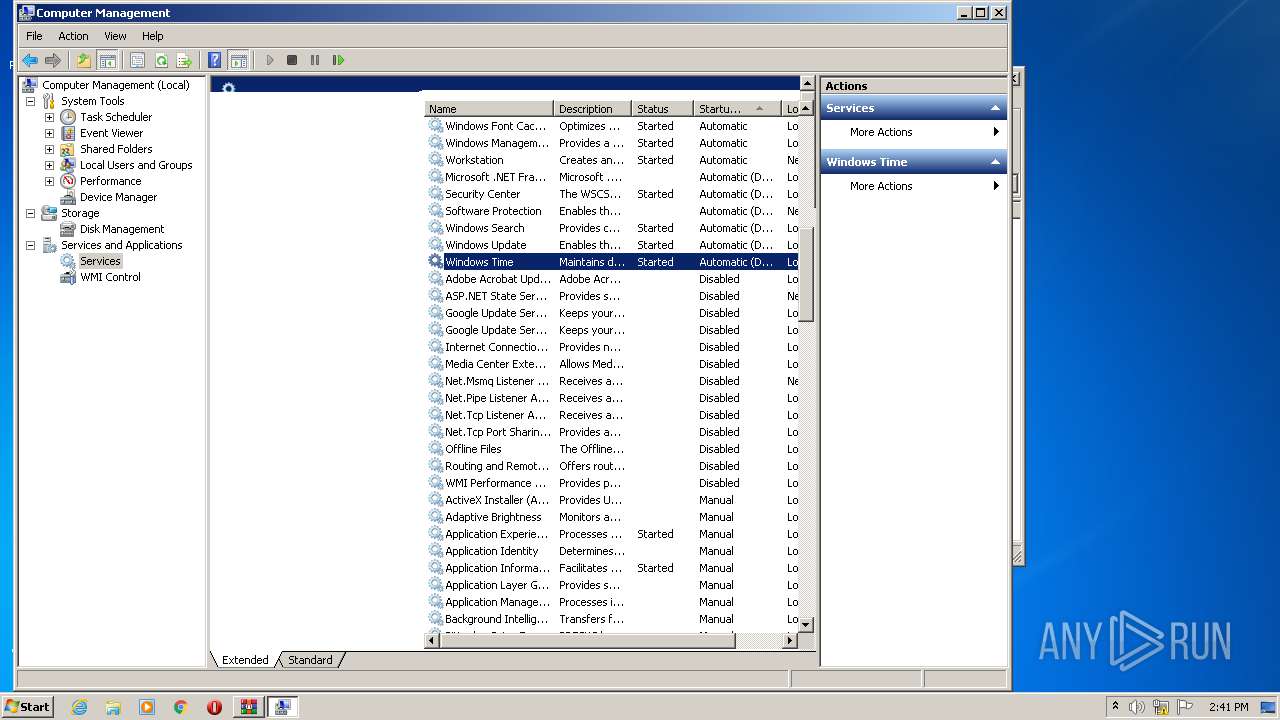The image size is (1280, 720).
Task: Launch Internet Explorer from taskbar
Action: 79,707
